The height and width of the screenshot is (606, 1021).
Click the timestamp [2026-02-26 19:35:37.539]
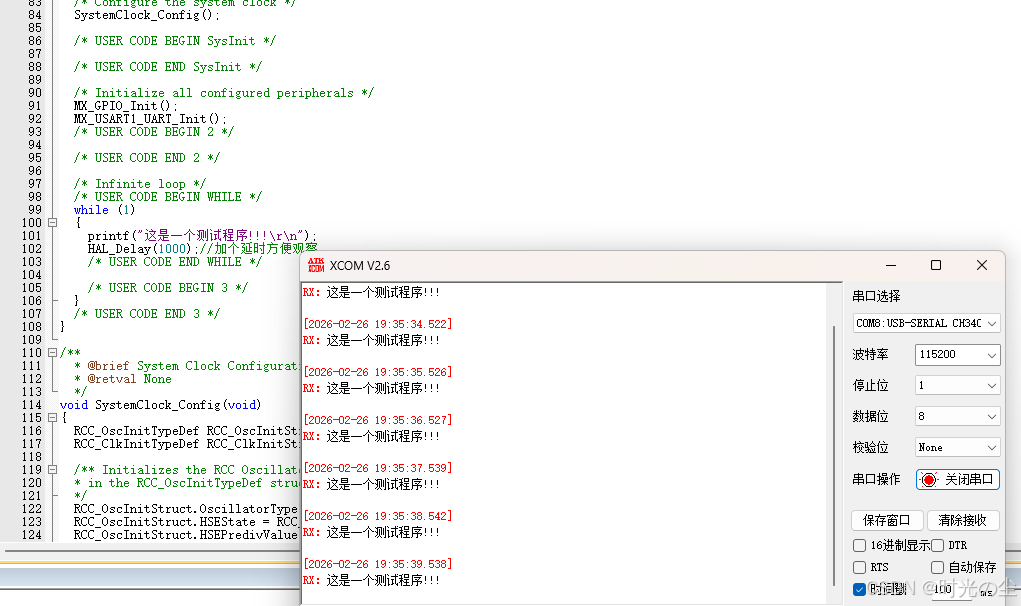pyautogui.click(x=378, y=468)
